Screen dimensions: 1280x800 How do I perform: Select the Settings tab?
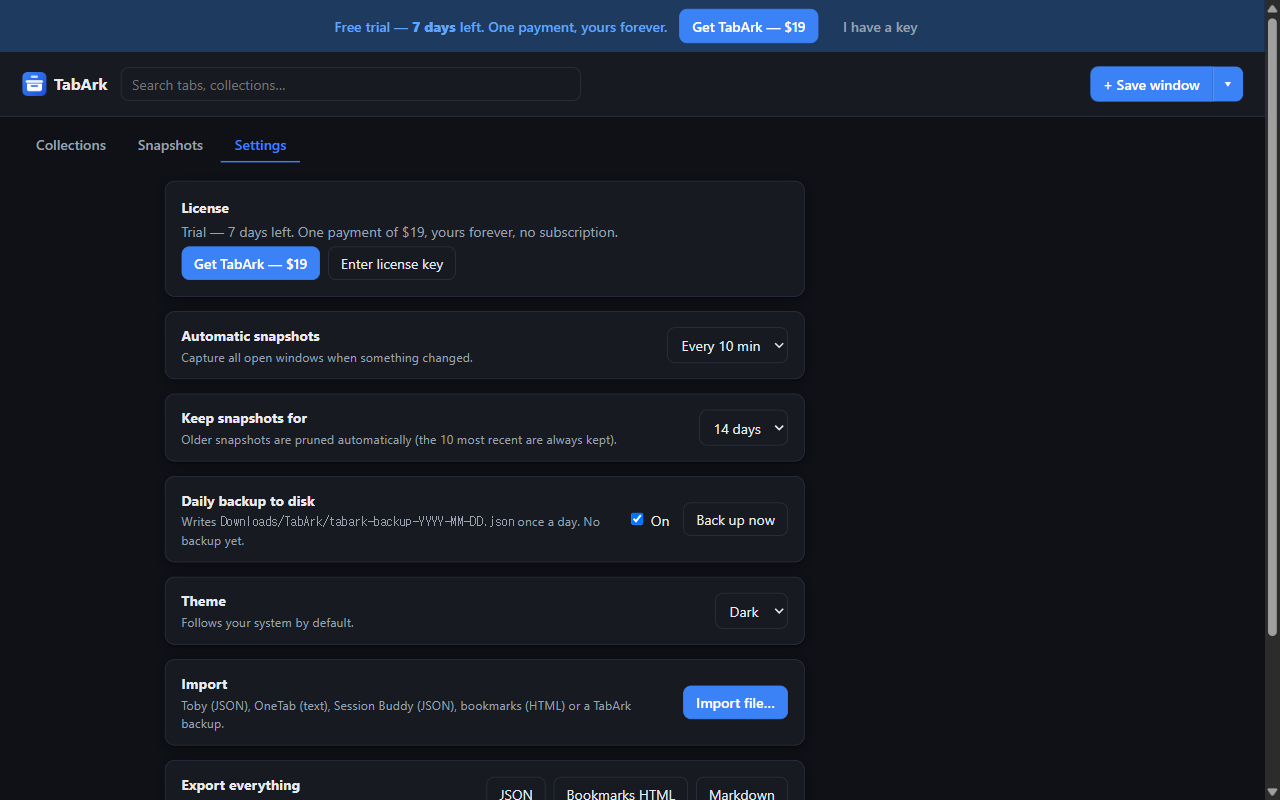click(260, 145)
